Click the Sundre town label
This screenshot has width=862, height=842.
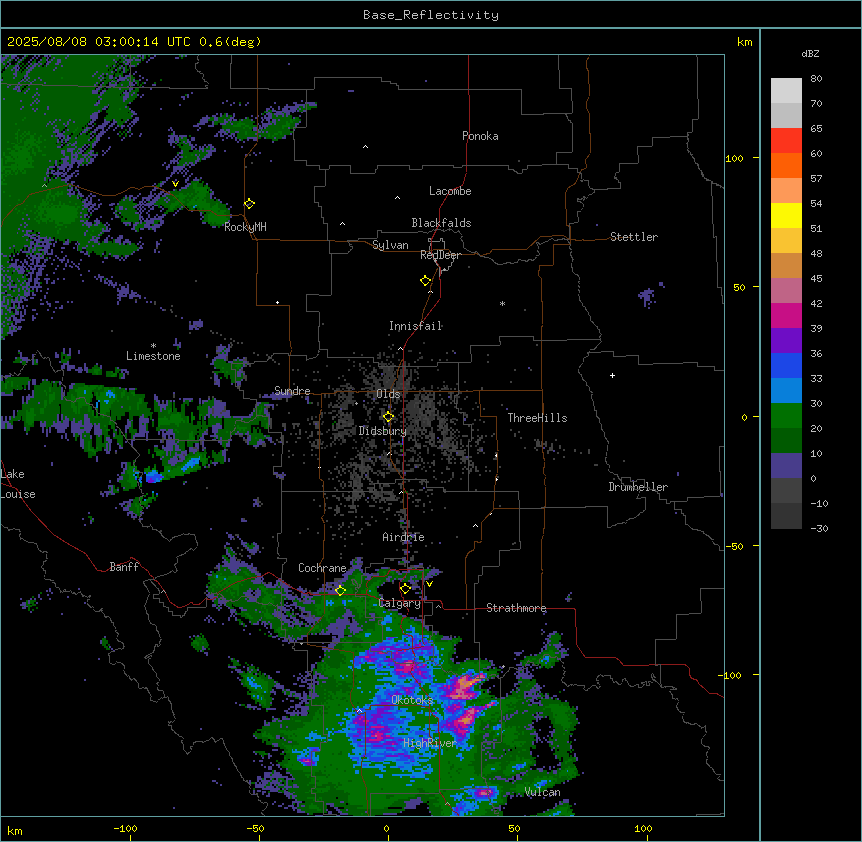(292, 391)
